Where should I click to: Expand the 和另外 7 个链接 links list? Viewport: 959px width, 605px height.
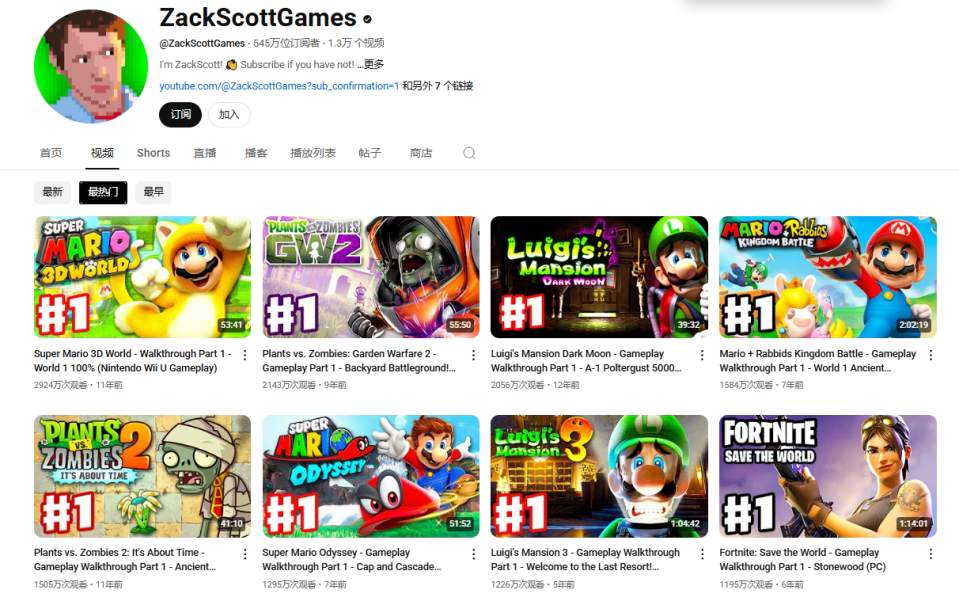(437, 86)
